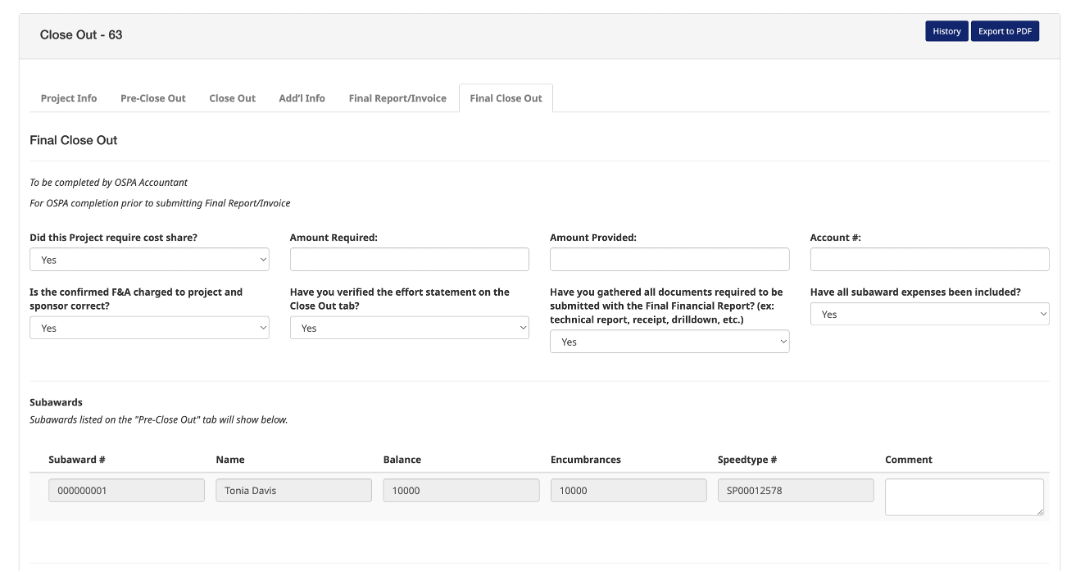Expand the documents gathered dropdown
Viewport: 1080px width, 572px height.
pyautogui.click(x=669, y=342)
